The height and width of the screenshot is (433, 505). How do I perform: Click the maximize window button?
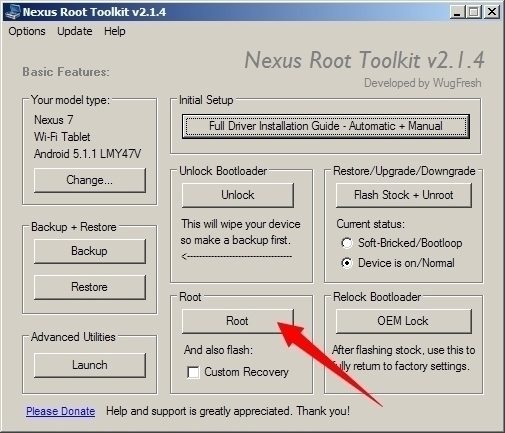tap(473, 12)
